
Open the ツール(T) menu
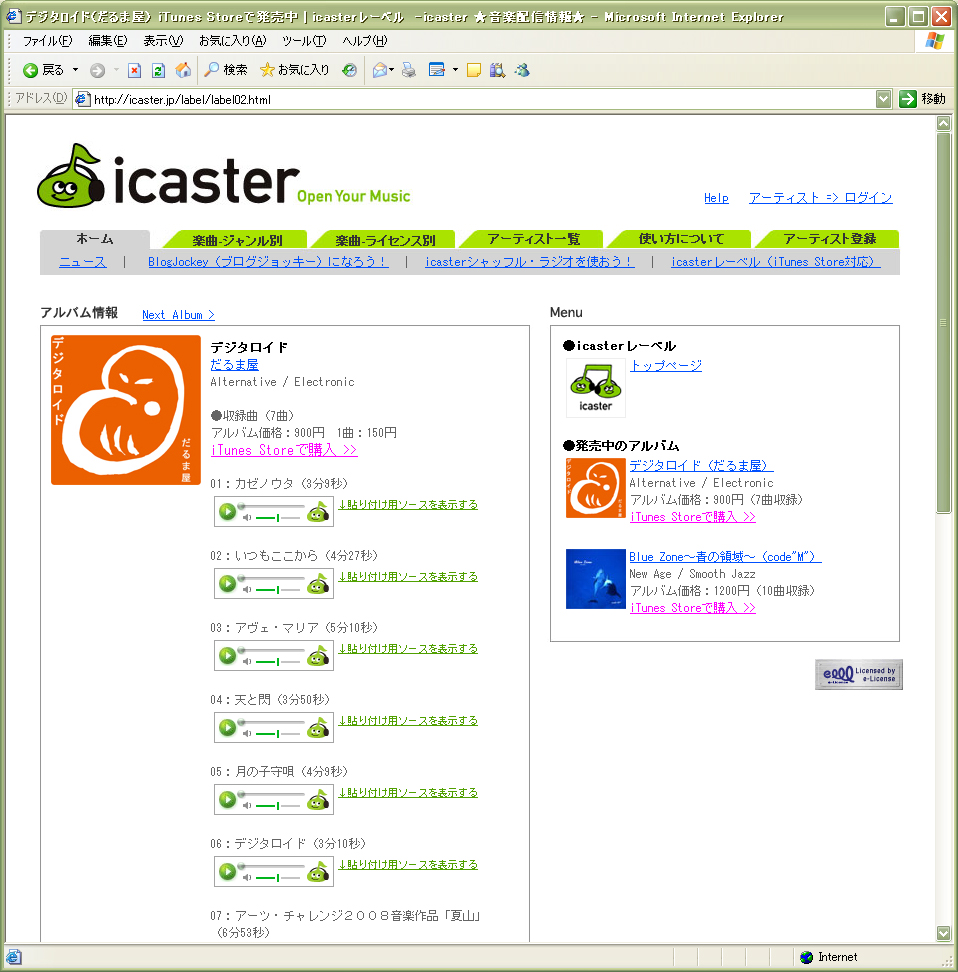304,41
